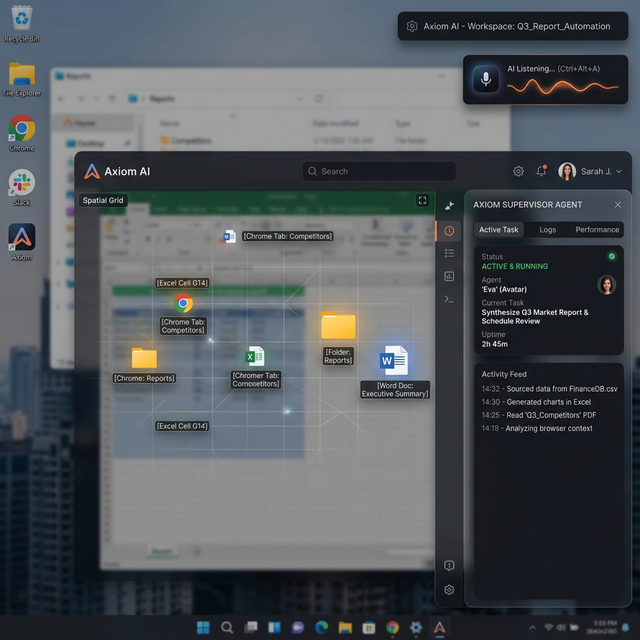The width and height of the screenshot is (640, 640).
Task: Open Axiom app from taskbar
Action: (440, 627)
